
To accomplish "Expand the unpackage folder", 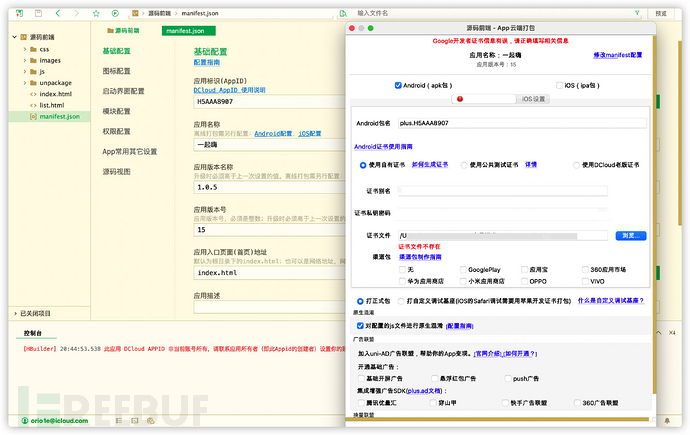I will [x=25, y=83].
